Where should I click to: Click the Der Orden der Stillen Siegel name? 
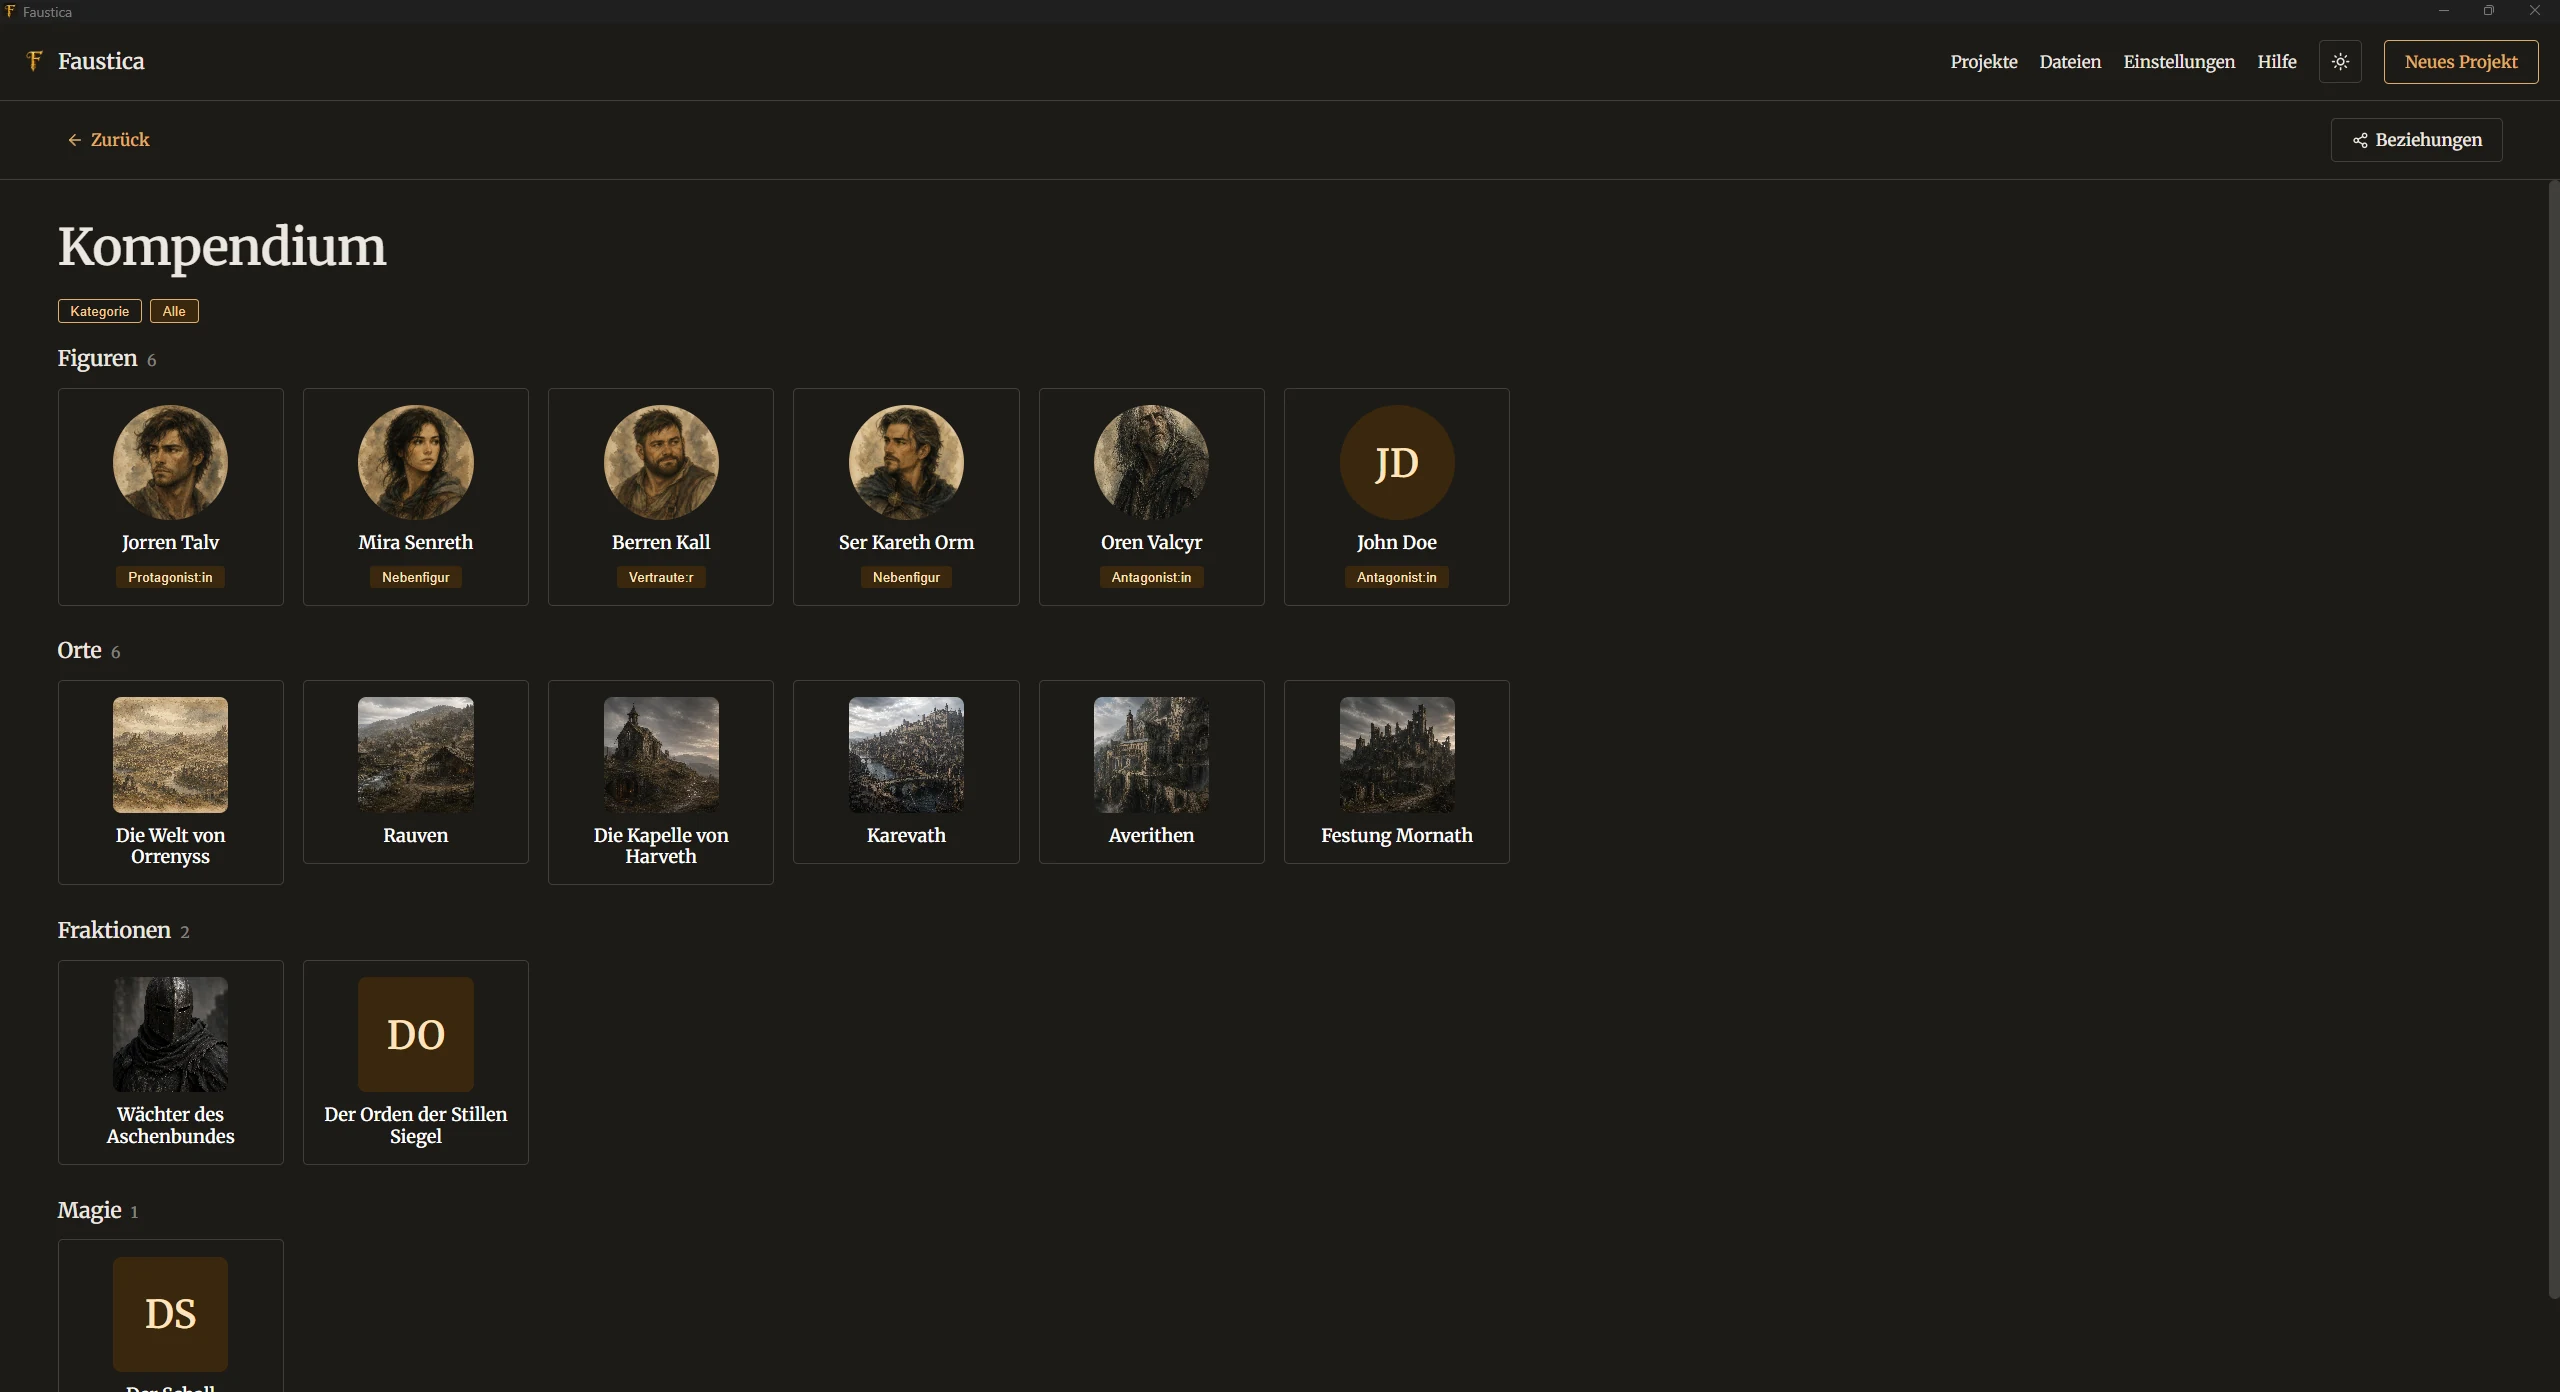(415, 1125)
